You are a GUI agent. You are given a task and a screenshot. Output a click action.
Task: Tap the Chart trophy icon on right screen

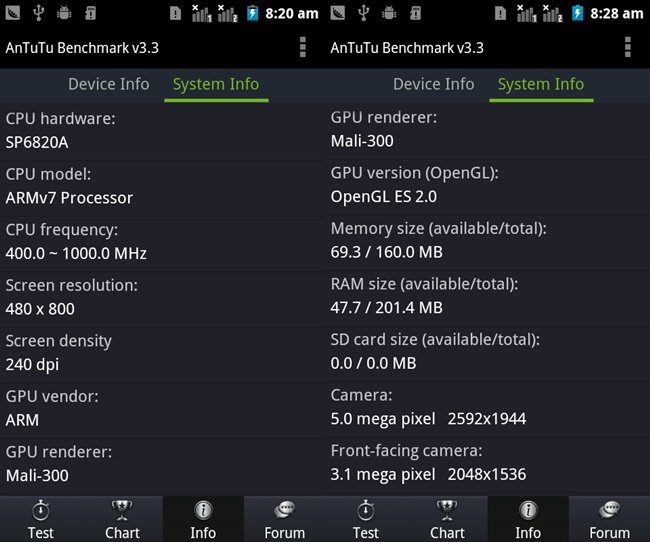(x=447, y=512)
